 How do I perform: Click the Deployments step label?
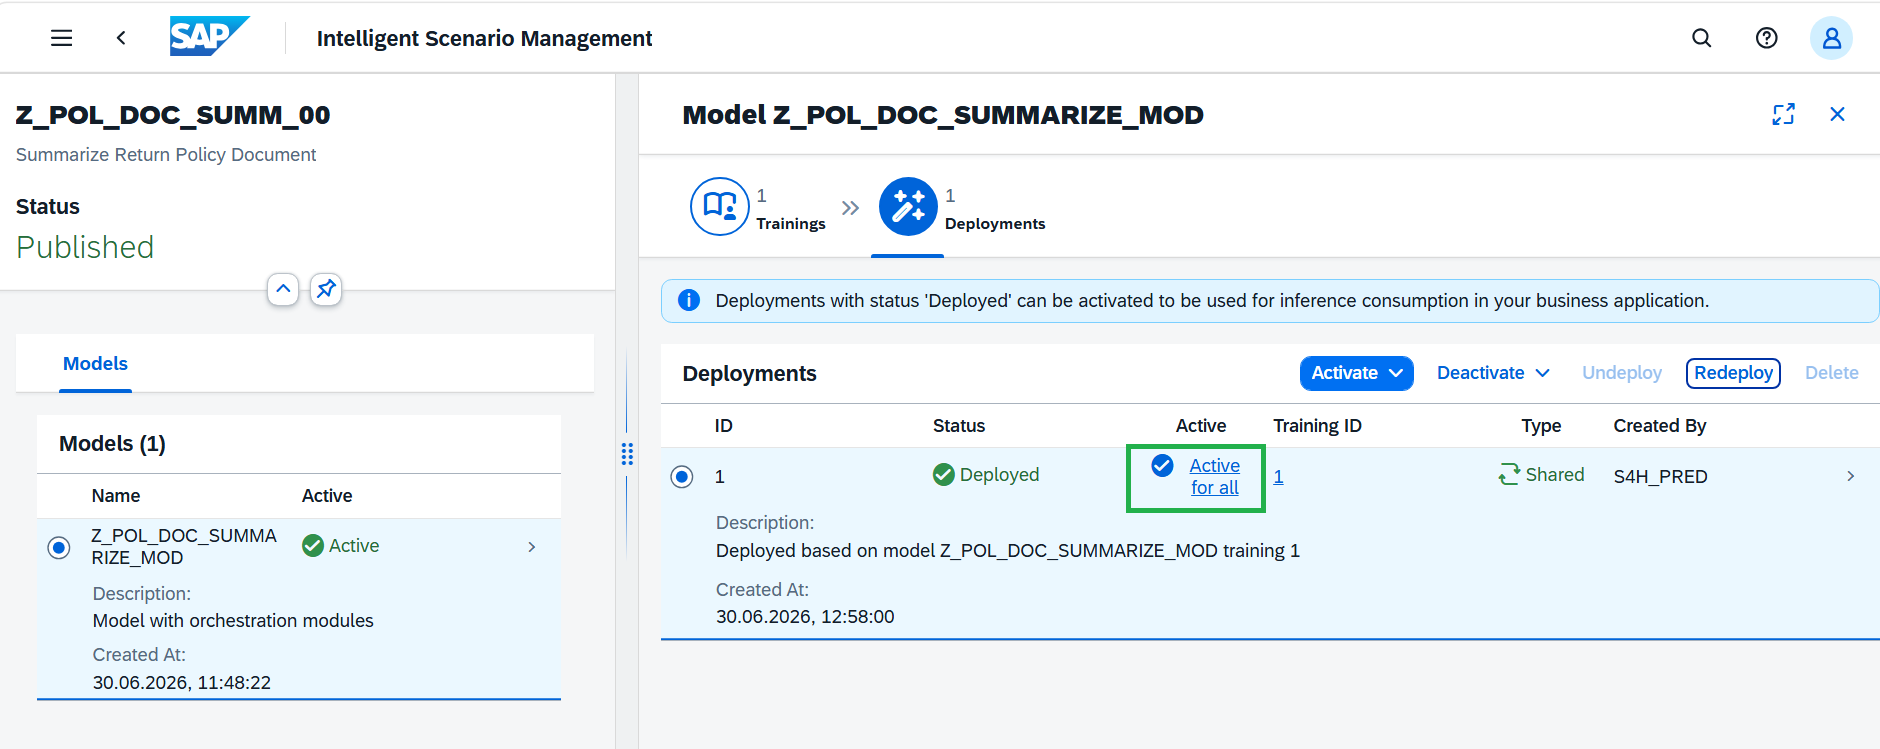tap(994, 224)
